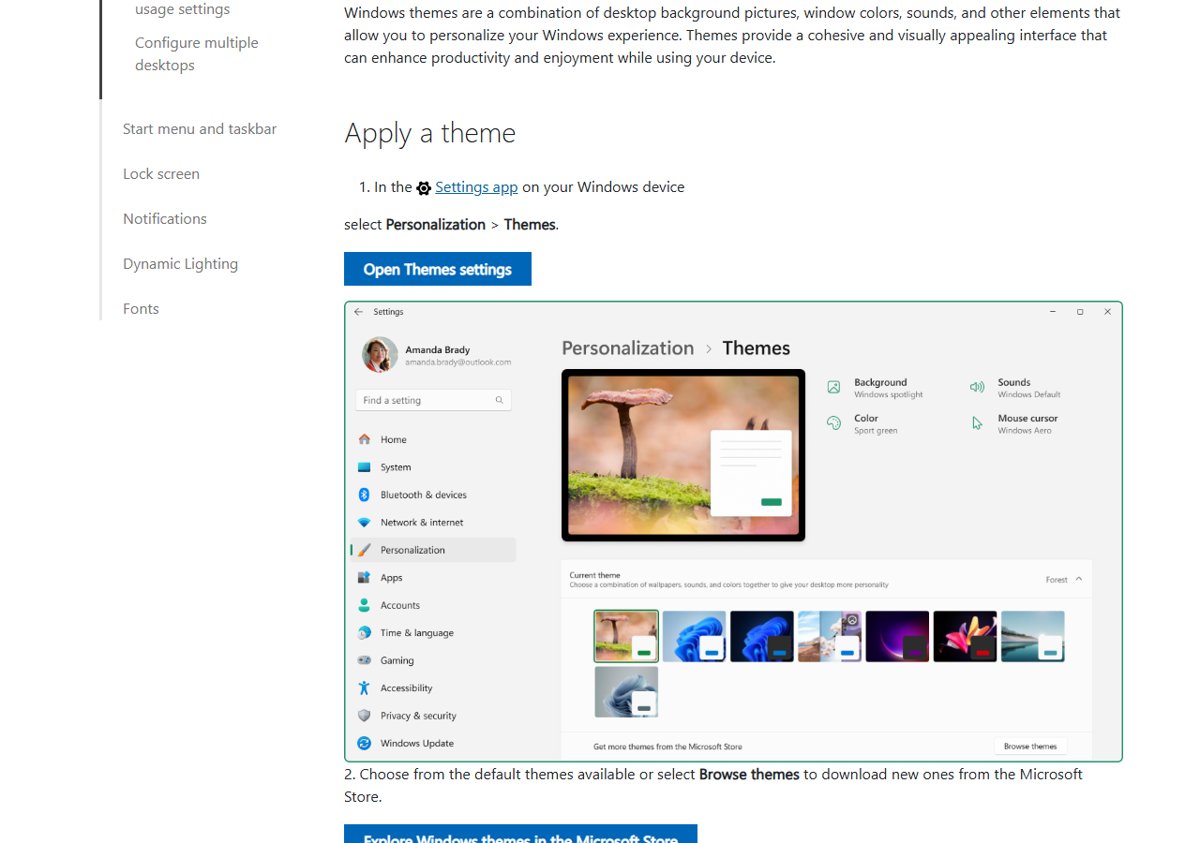
Task: Open the Settings app link
Action: point(476,187)
